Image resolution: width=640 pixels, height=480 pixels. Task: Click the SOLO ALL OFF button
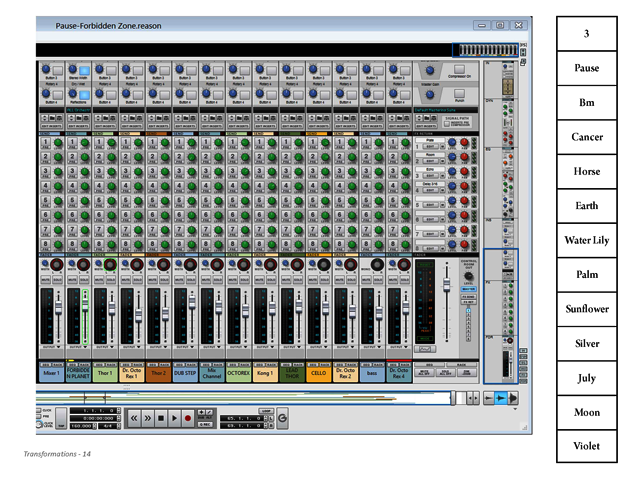[445, 372]
